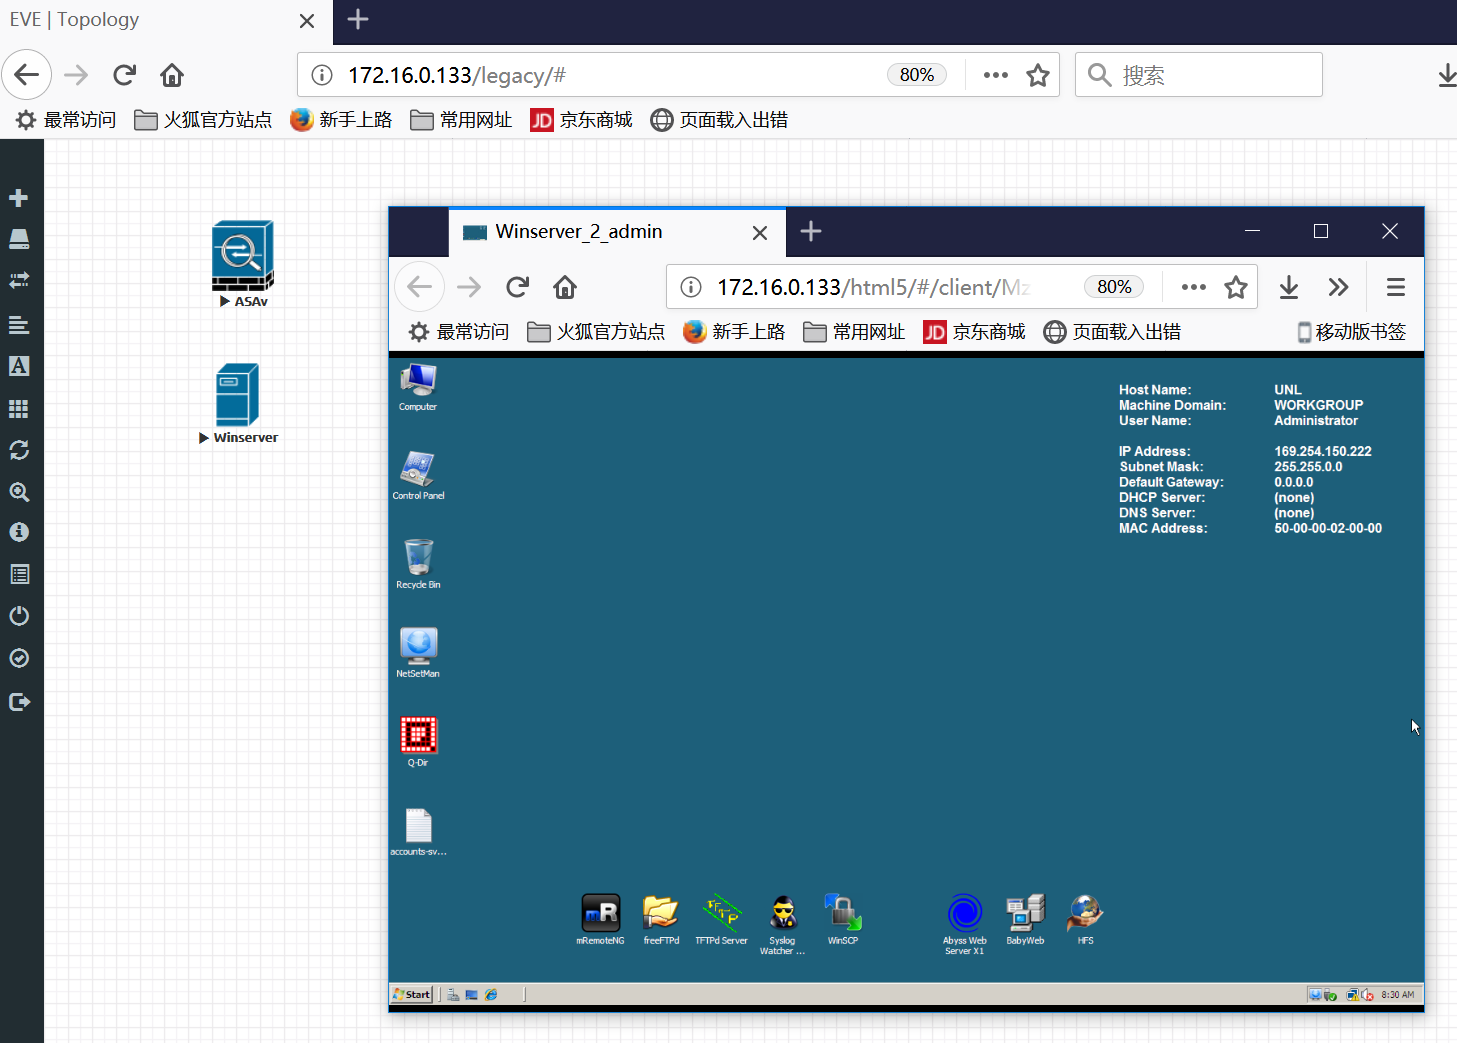The image size is (1457, 1043).
Task: Click the ASAv firewall node icon
Action: (x=242, y=255)
